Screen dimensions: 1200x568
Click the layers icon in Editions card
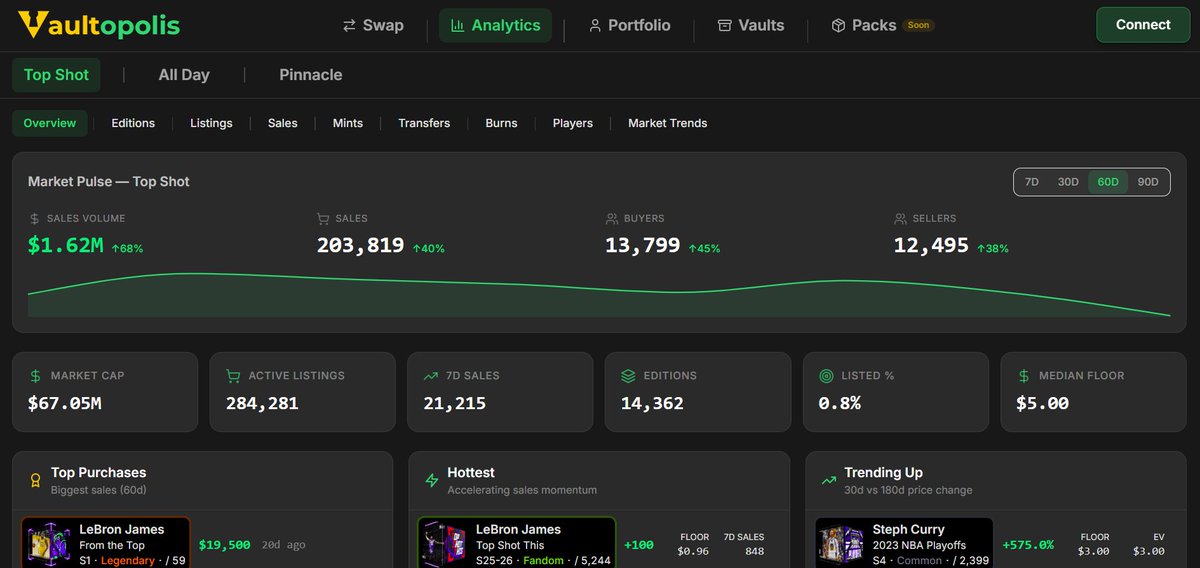[x=628, y=376]
